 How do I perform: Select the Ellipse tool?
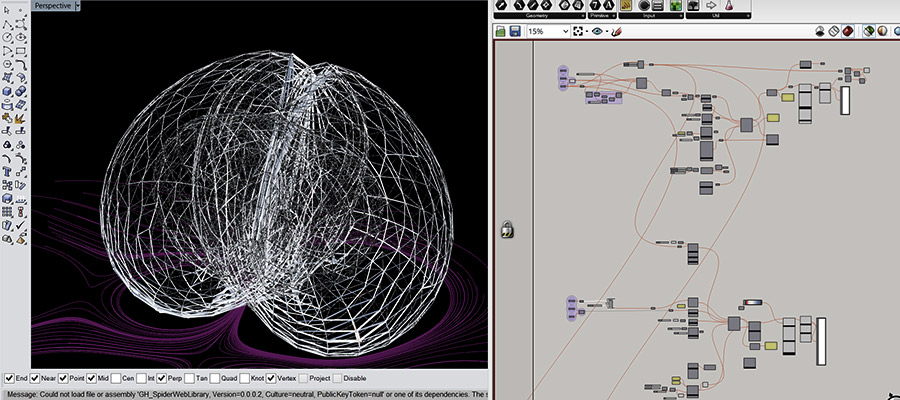pos(21,37)
